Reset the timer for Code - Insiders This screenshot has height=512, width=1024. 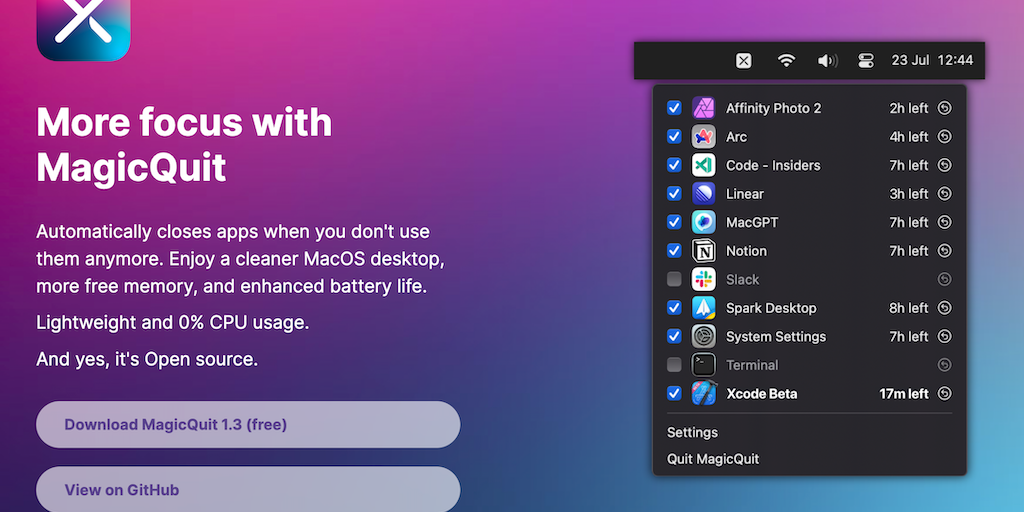click(944, 165)
